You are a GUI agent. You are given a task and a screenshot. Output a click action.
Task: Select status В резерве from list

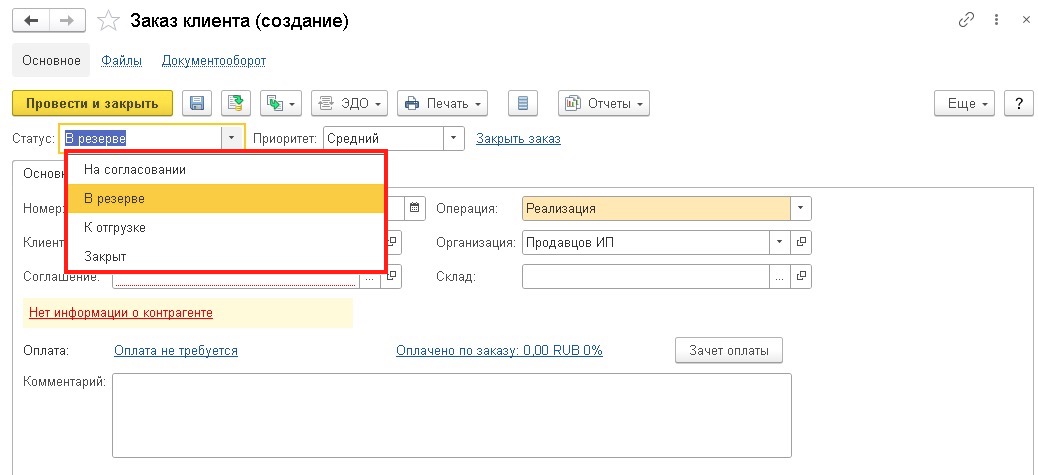click(226, 198)
